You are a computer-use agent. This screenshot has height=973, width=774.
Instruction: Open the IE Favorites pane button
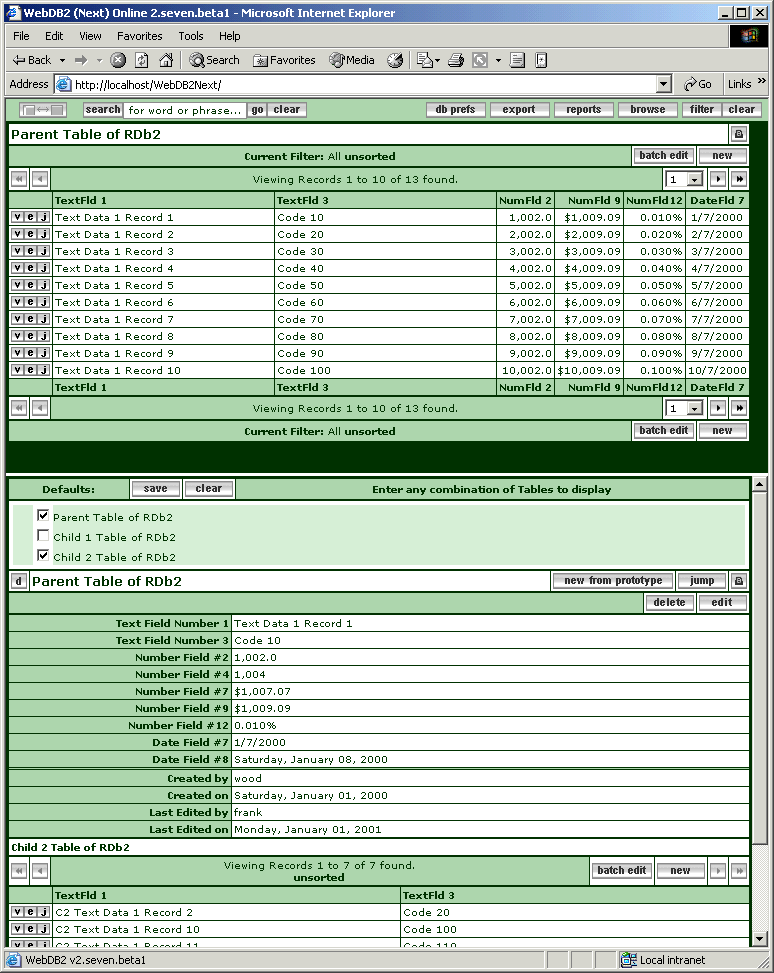[x=285, y=60]
